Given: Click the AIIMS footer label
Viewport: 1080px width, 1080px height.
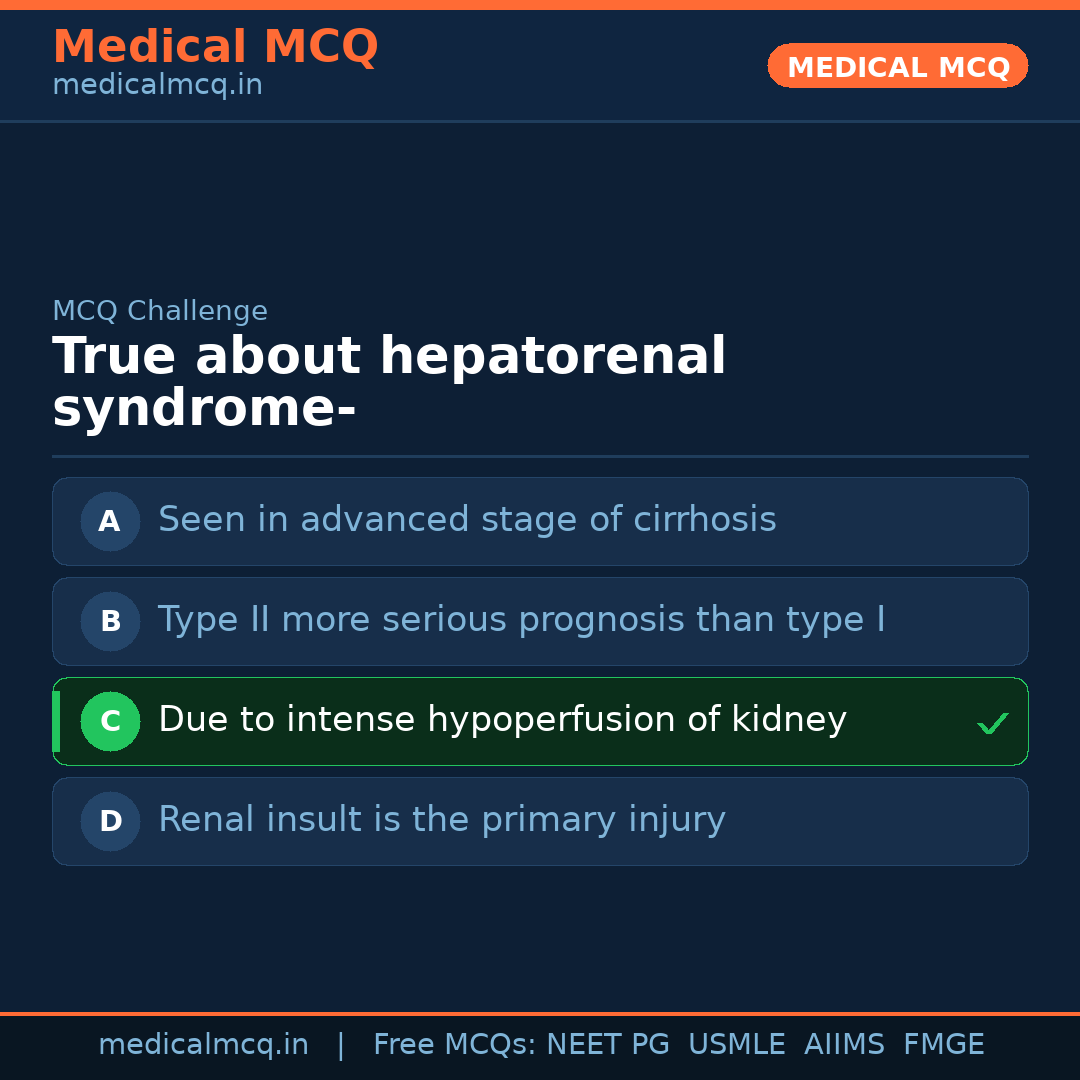Looking at the screenshot, I should click(x=844, y=1045).
